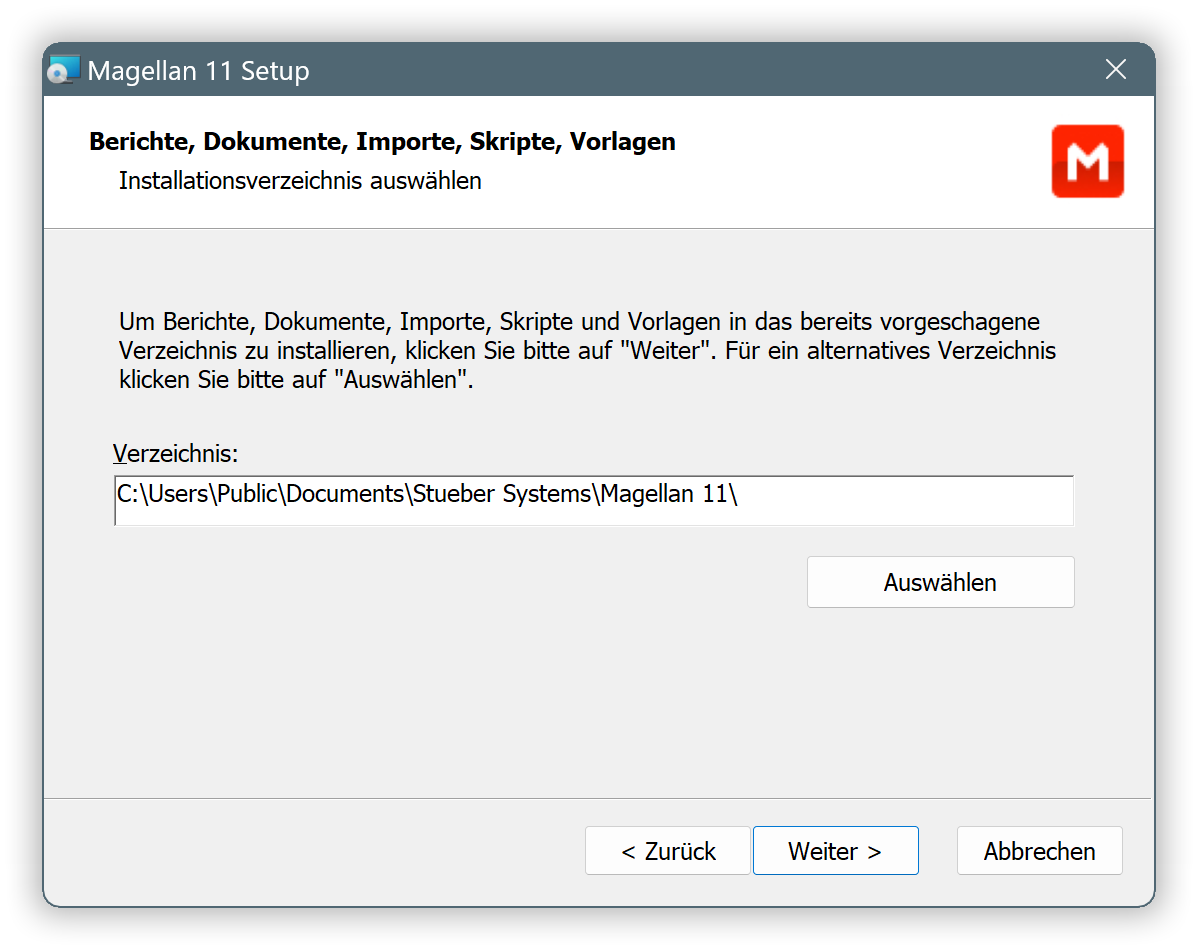Close the Magellan 11 Setup window
The width and height of the screenshot is (1198, 950).
1115,70
